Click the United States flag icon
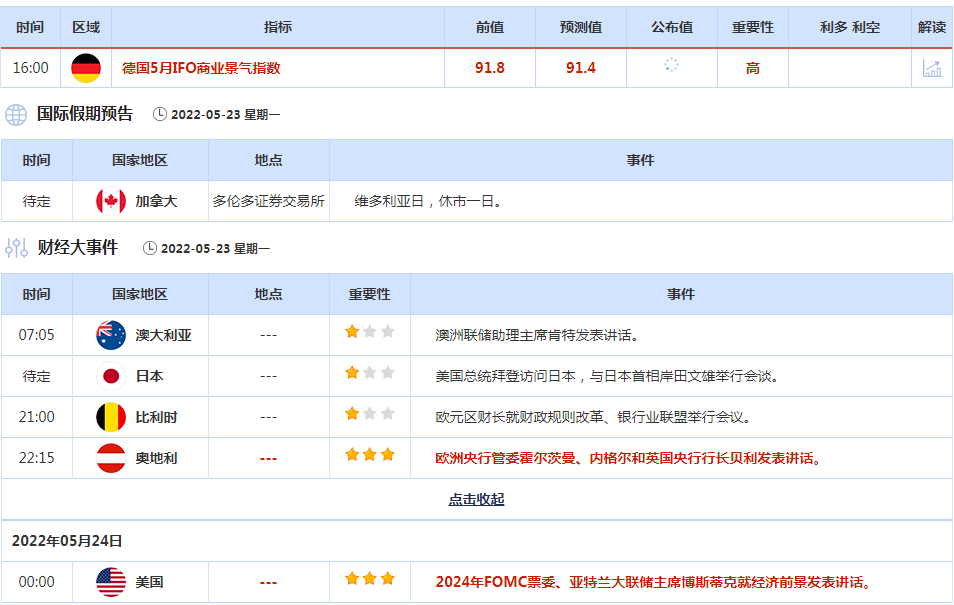Screen dimensions: 954x605 [110, 582]
